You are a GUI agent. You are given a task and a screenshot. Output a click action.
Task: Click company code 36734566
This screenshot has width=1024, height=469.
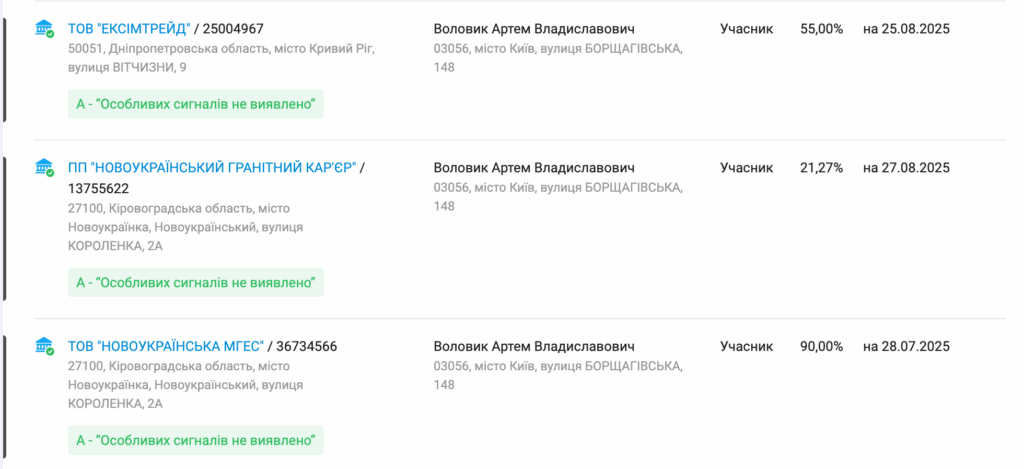[x=307, y=346]
